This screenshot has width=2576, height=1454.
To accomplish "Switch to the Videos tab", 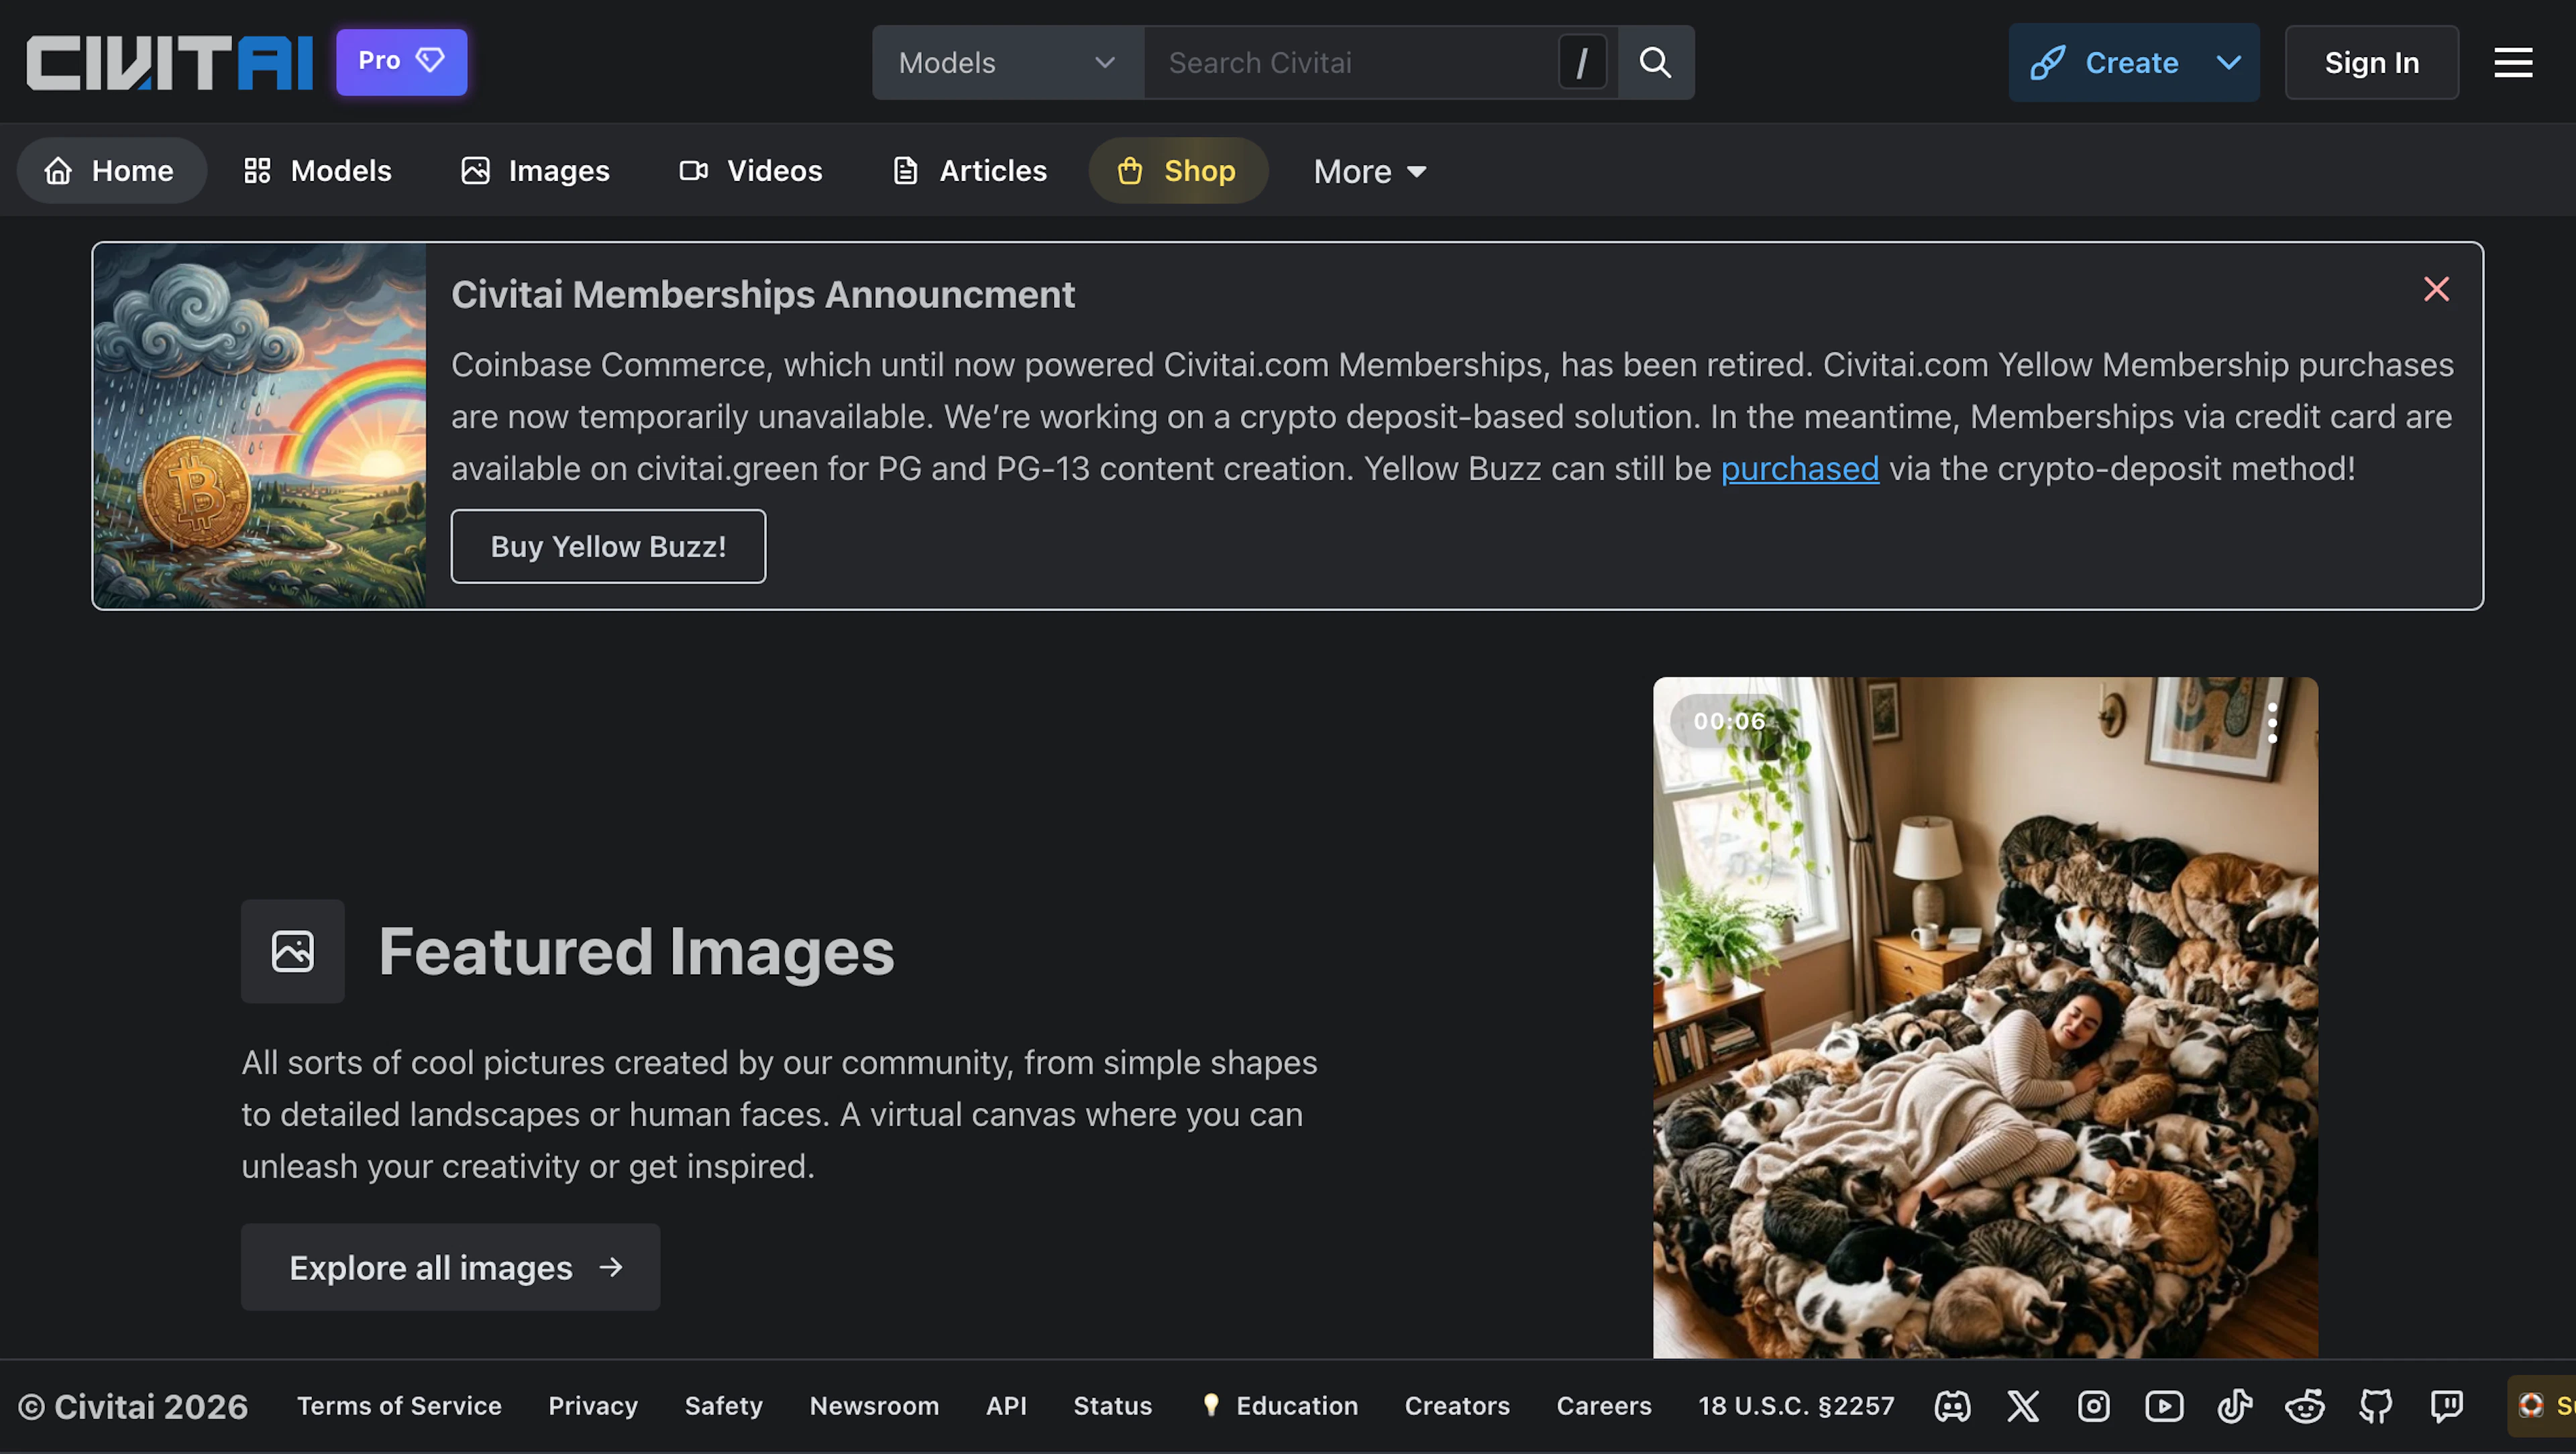I will 751,171.
